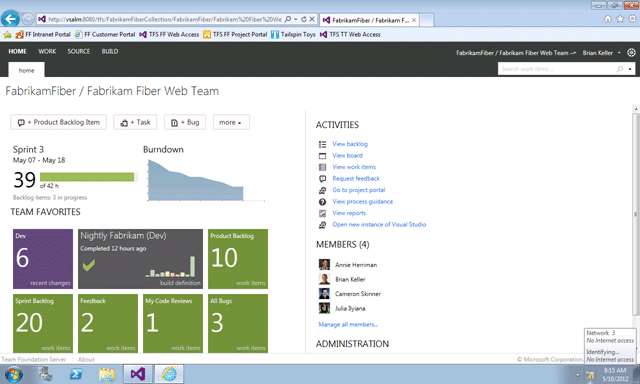Click the Open Visual Studio instance icon
The height and width of the screenshot is (384, 640).
[322, 224]
